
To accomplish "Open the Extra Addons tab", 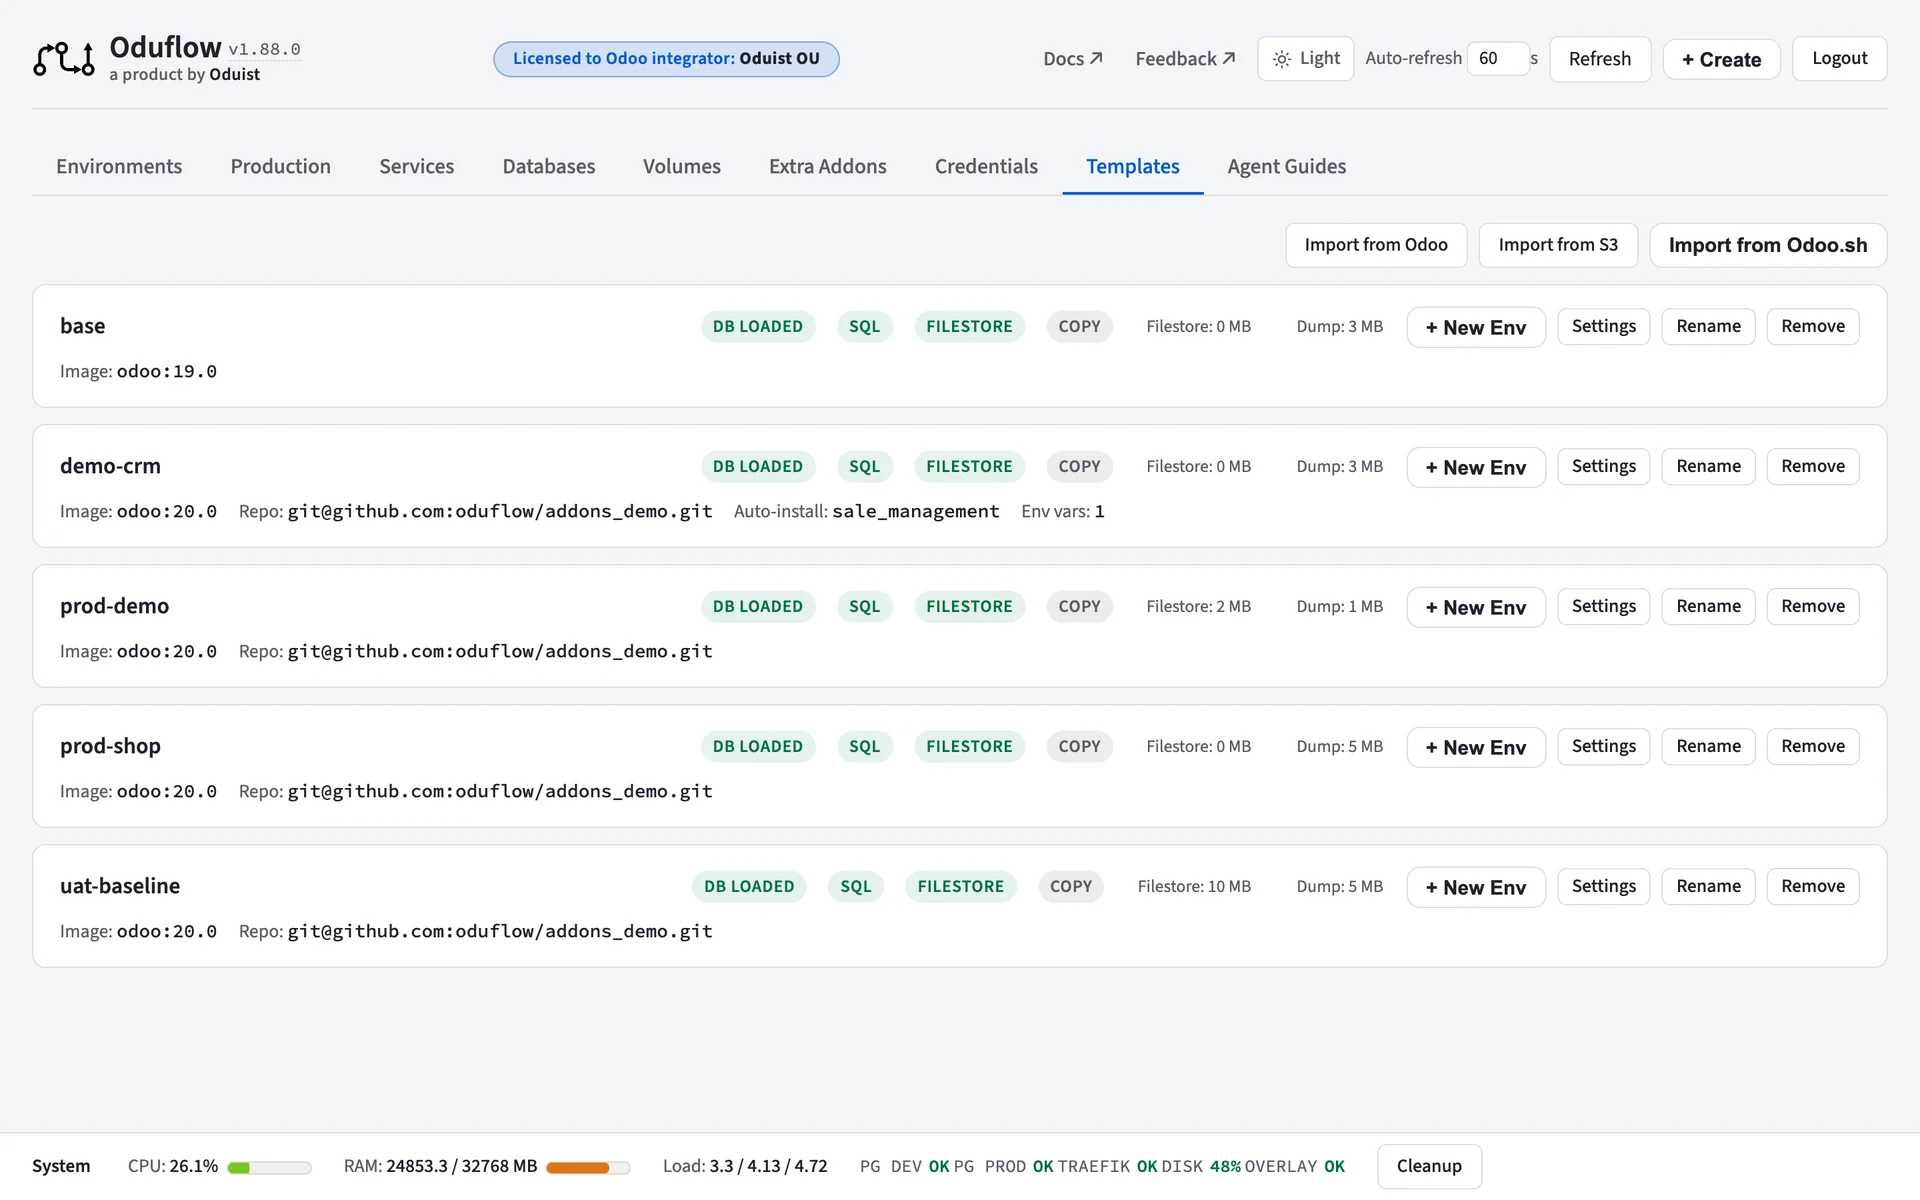I will point(827,166).
